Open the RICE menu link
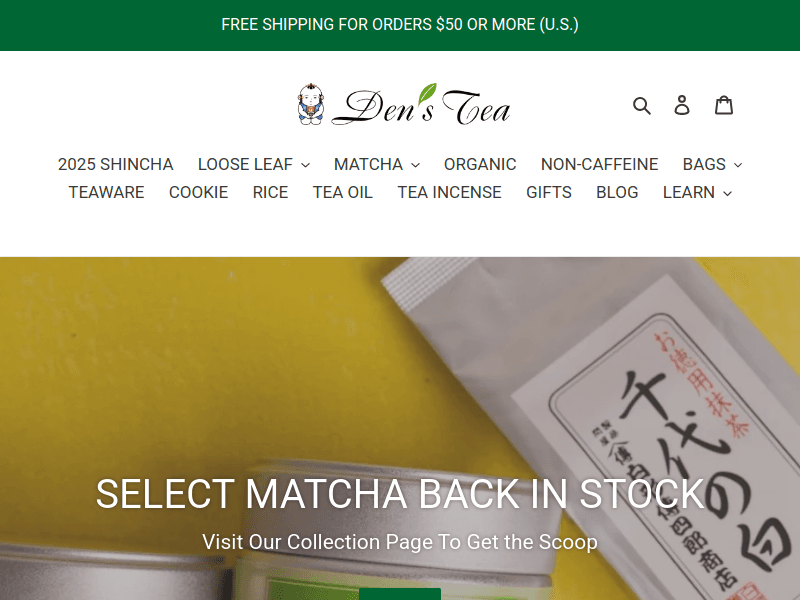 click(270, 192)
